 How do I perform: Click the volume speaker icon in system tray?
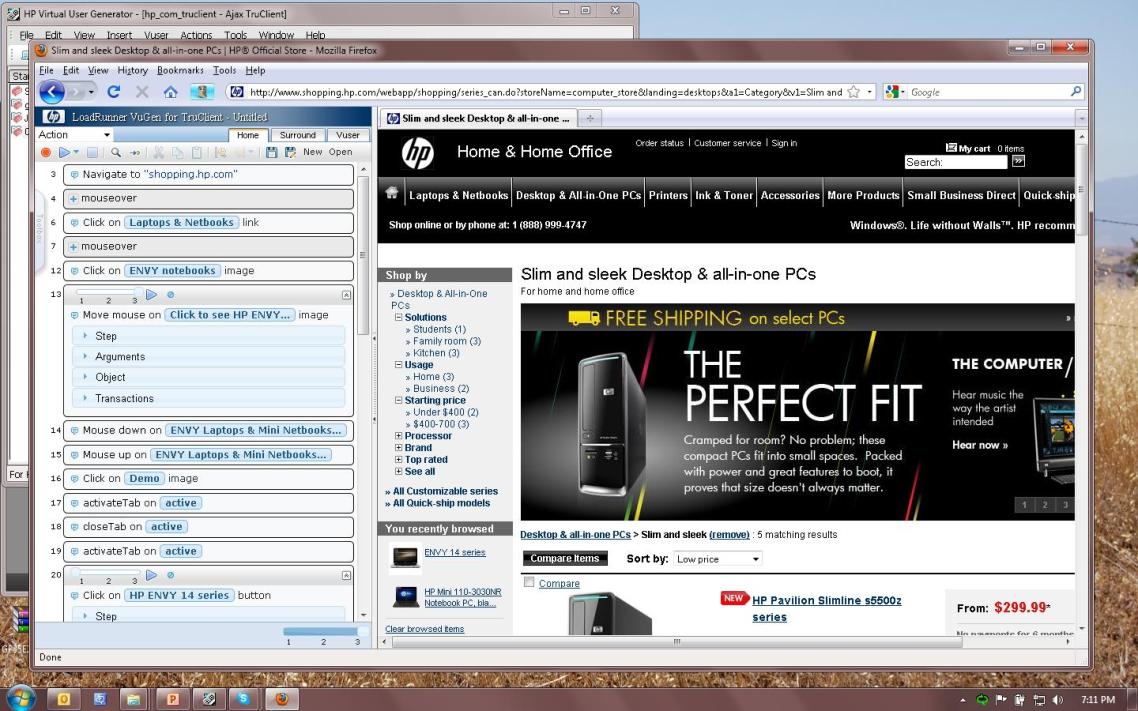1057,700
